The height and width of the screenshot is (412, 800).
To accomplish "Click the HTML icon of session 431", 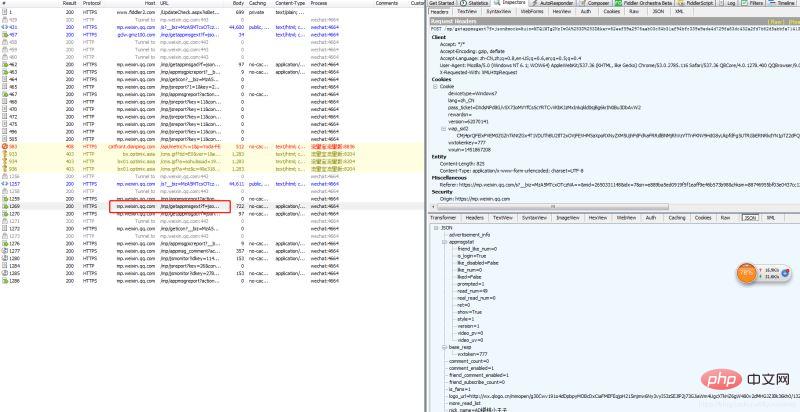I will [5, 27].
